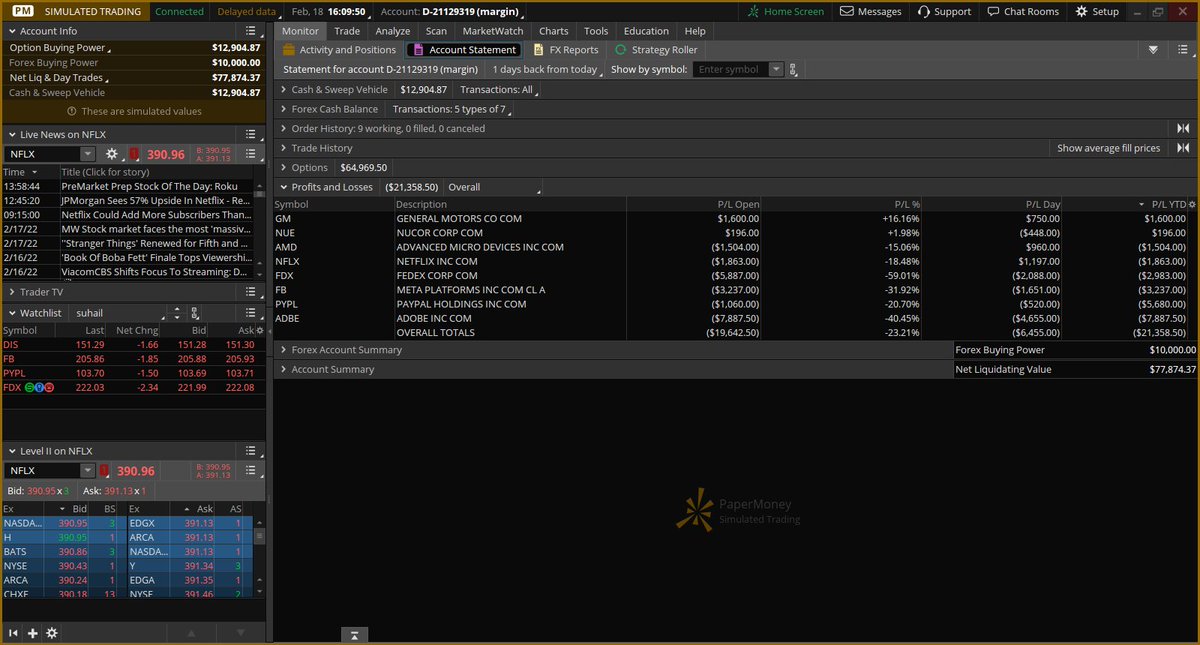Expand Cash & Sweep Vehicle section
This screenshot has height=645, width=1200.
[283, 90]
